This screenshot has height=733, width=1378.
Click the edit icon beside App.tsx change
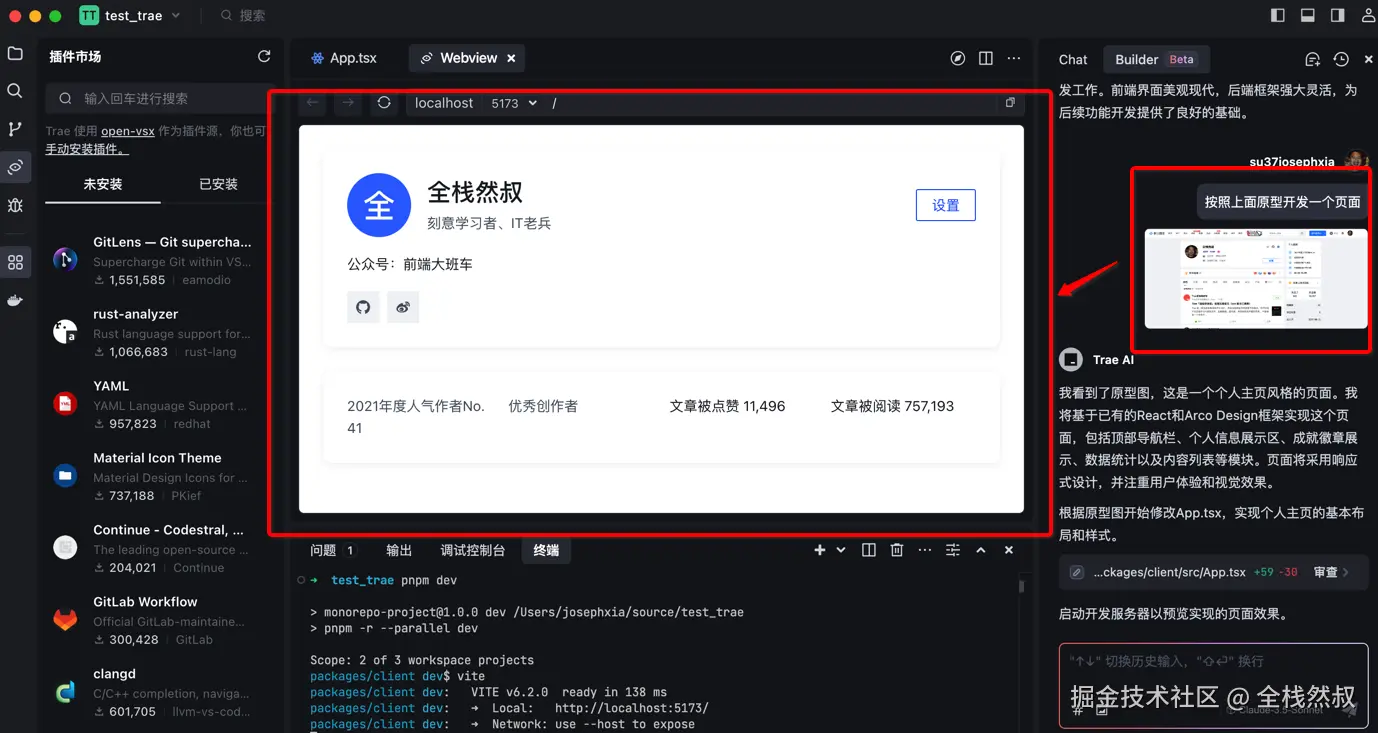coord(1077,572)
